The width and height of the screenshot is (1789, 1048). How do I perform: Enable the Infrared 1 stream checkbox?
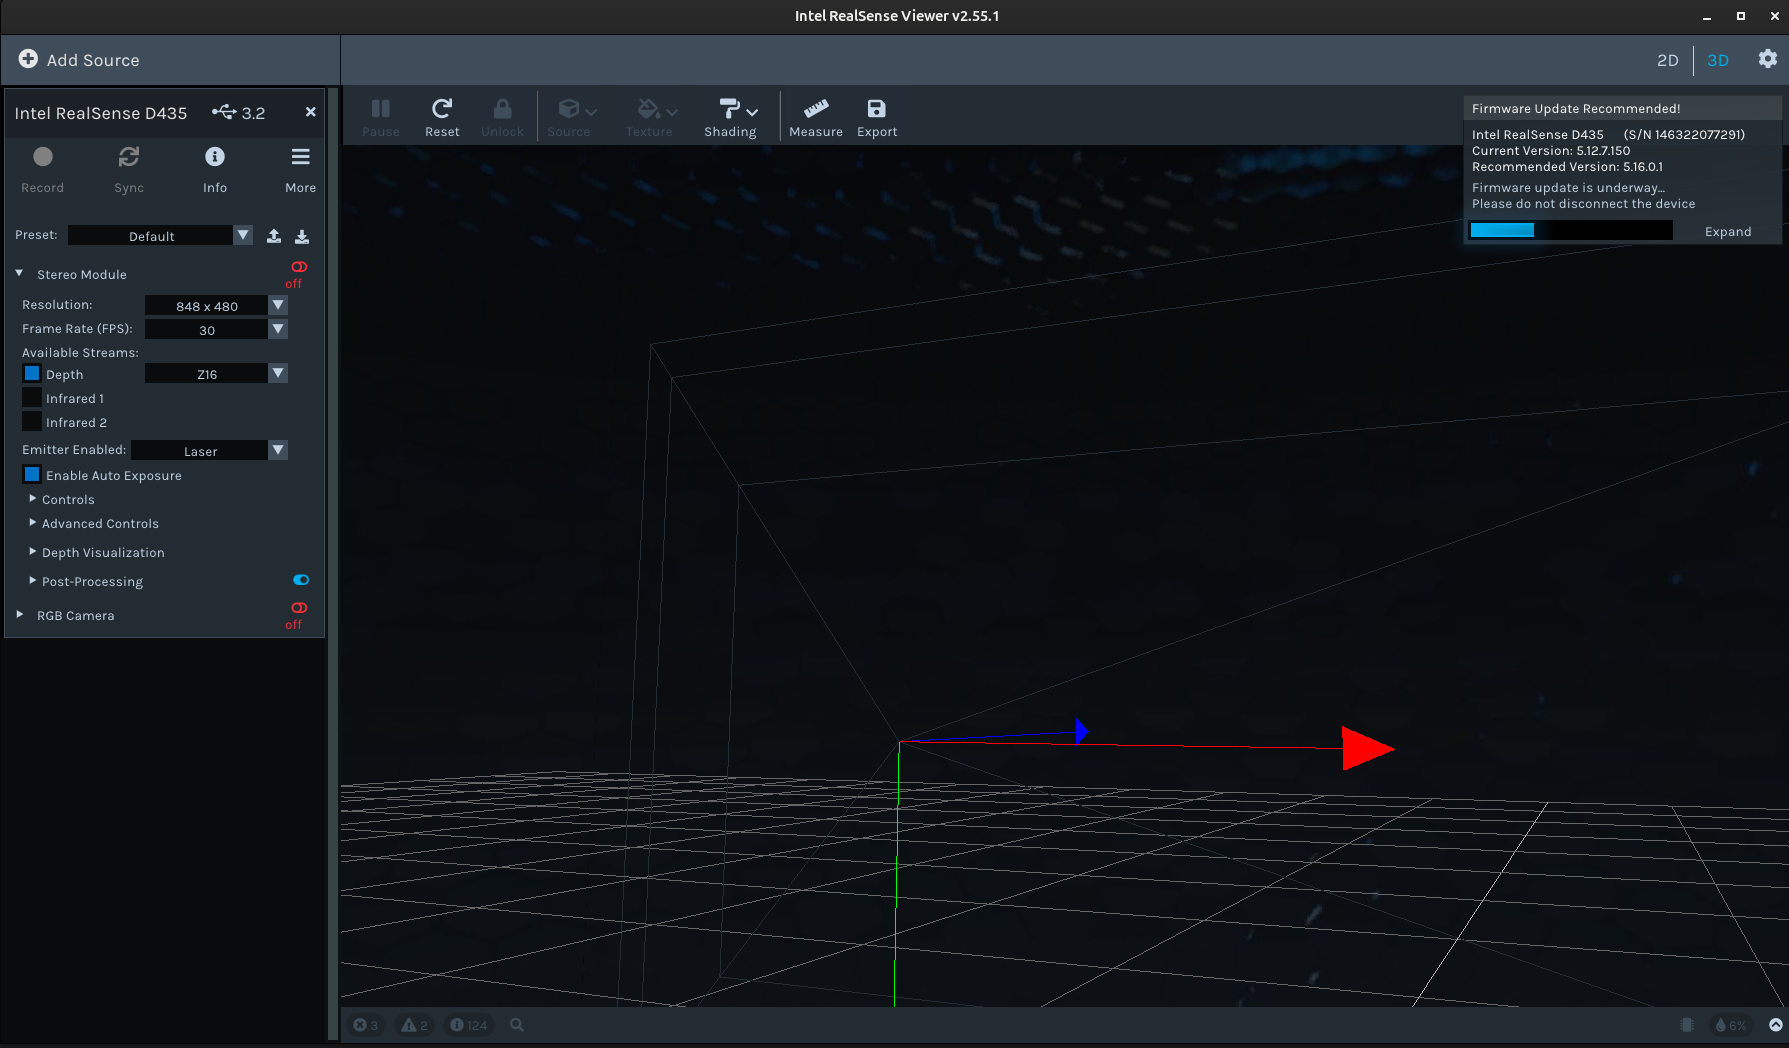point(32,397)
